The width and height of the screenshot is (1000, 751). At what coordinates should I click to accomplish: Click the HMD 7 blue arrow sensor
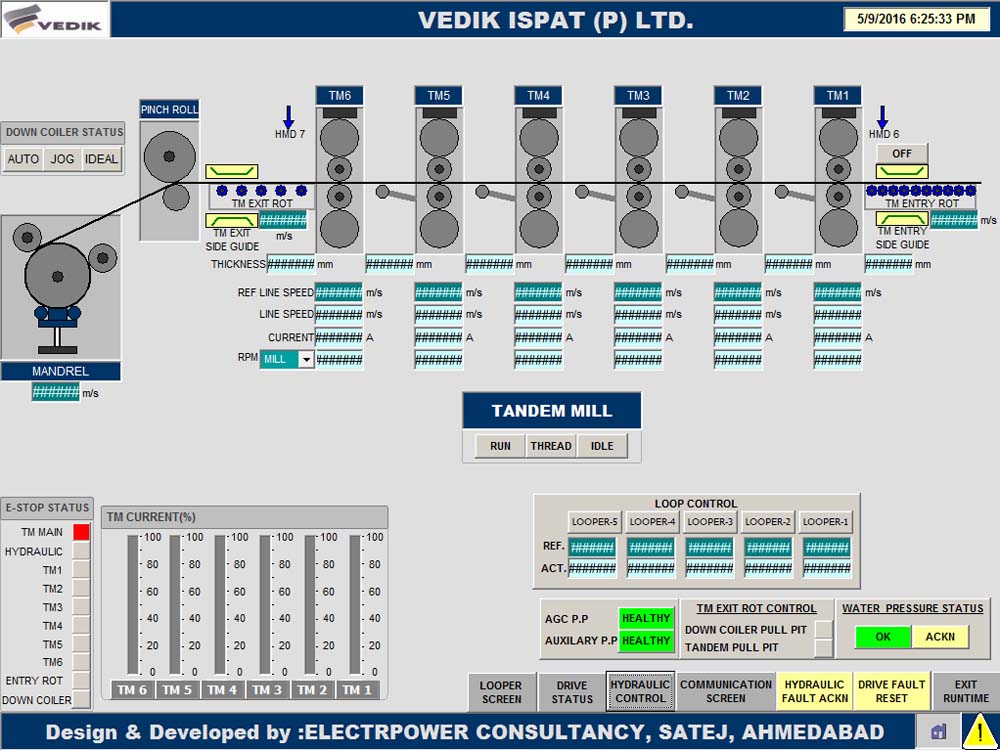[288, 117]
